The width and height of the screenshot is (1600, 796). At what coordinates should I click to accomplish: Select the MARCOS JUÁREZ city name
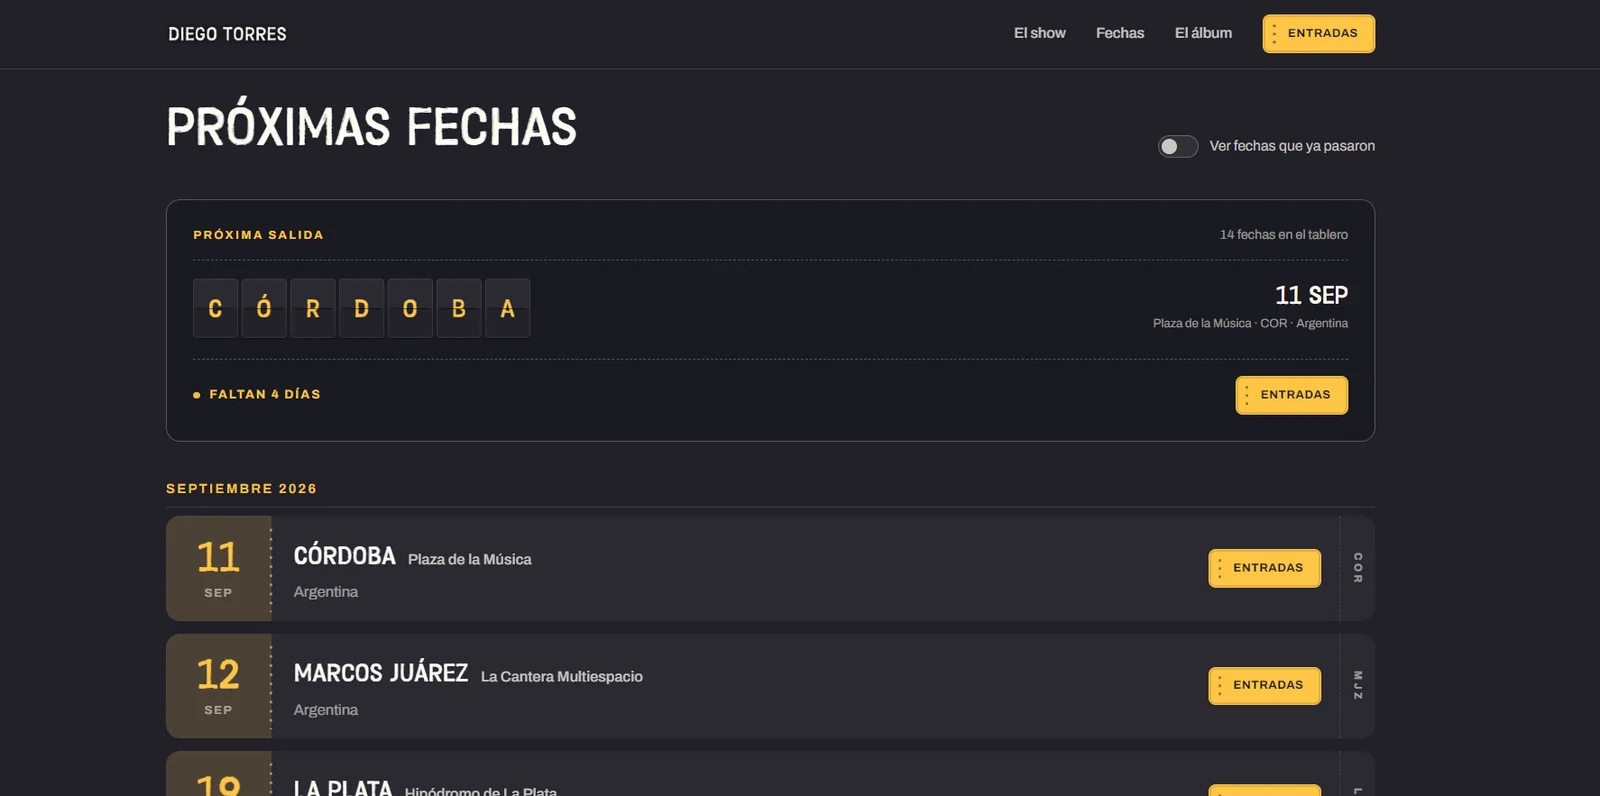click(381, 673)
